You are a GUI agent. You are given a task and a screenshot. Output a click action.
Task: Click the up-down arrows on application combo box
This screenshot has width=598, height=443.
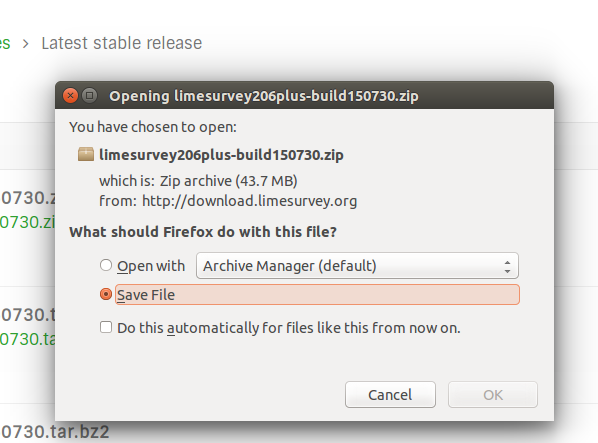(507, 266)
